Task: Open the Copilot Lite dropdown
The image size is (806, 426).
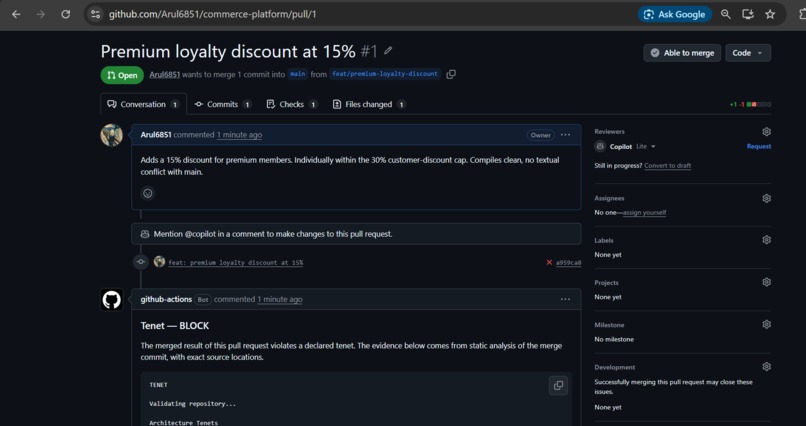Action: click(646, 146)
